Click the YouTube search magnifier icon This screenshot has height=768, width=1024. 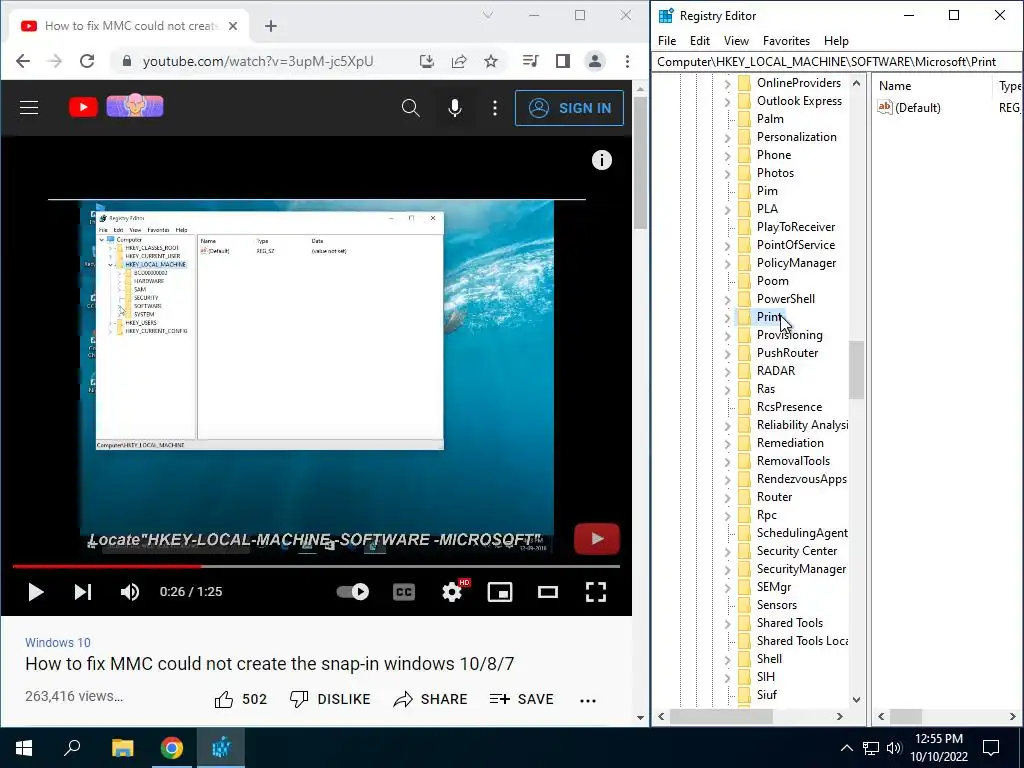[410, 108]
